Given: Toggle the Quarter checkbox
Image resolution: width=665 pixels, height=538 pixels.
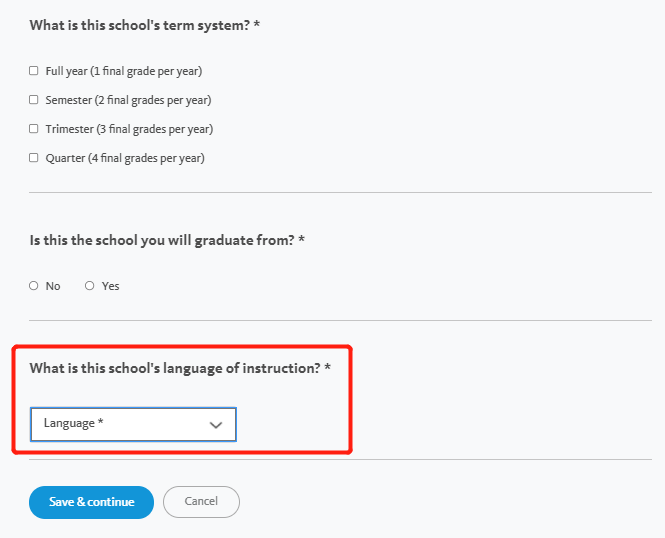Looking at the screenshot, I should (x=34, y=158).
